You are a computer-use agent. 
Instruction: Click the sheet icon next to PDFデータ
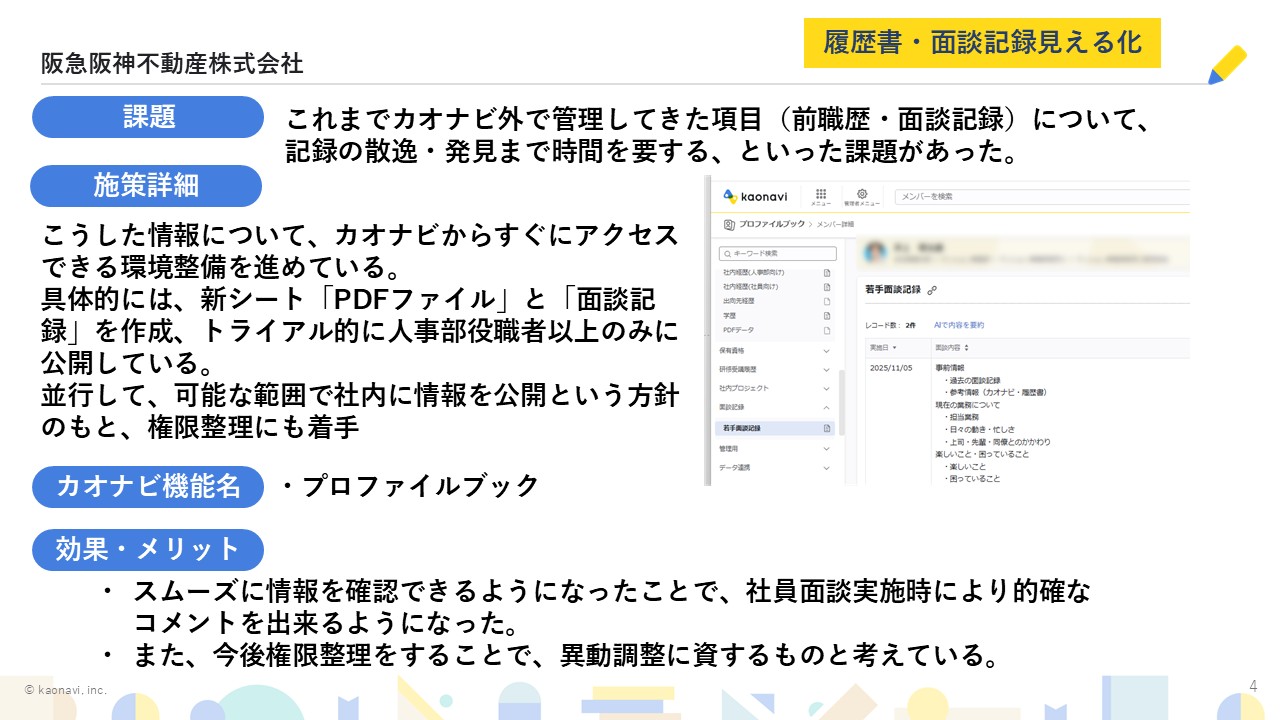[x=827, y=330]
